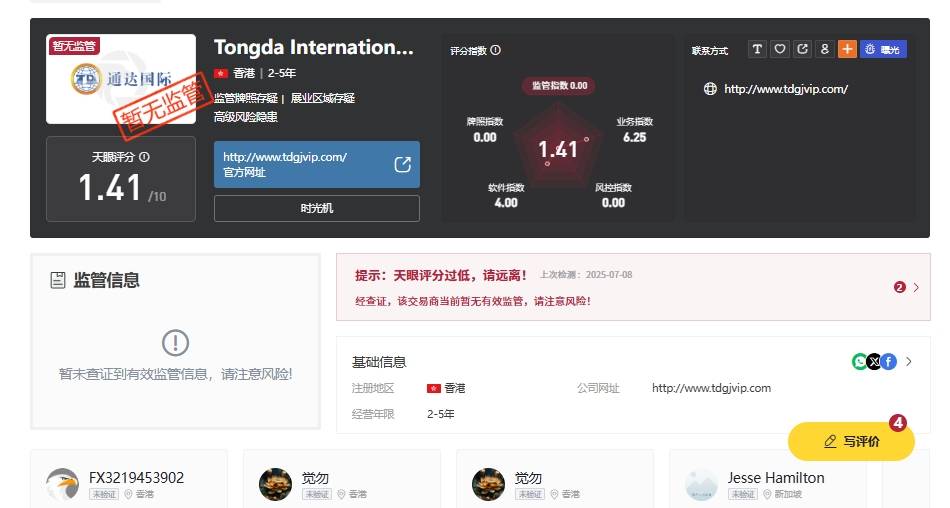This screenshot has width=950, height=508.
Task: Click the blue 曝光 exposure button
Action: click(x=883, y=49)
